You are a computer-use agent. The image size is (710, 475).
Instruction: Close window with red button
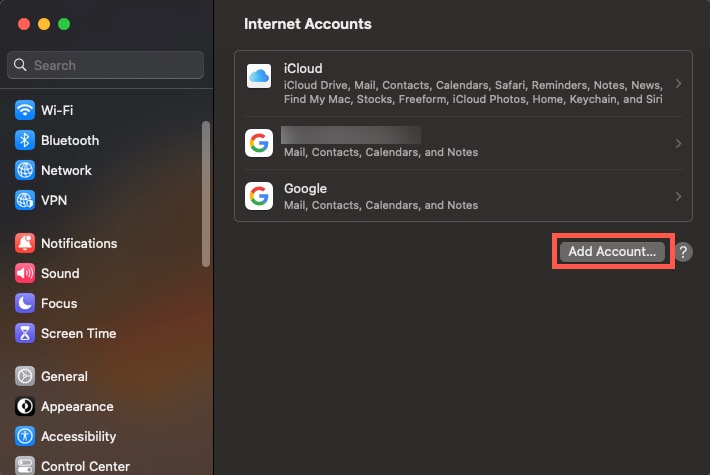click(24, 24)
